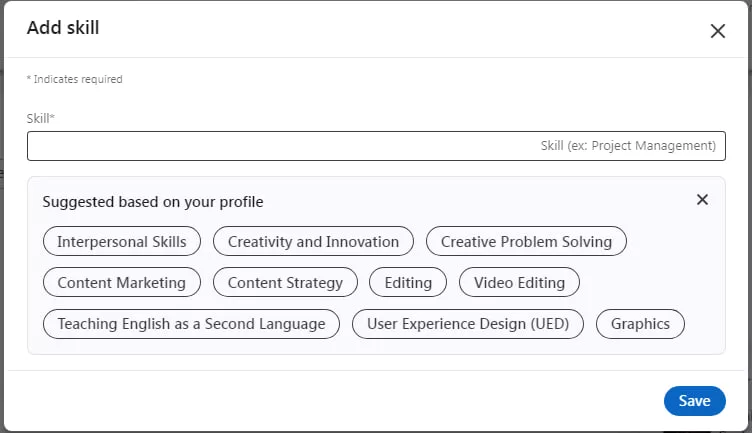Image resolution: width=752 pixels, height=433 pixels.
Task: Choose User Experience Design (UED) chip
Action: click(468, 324)
